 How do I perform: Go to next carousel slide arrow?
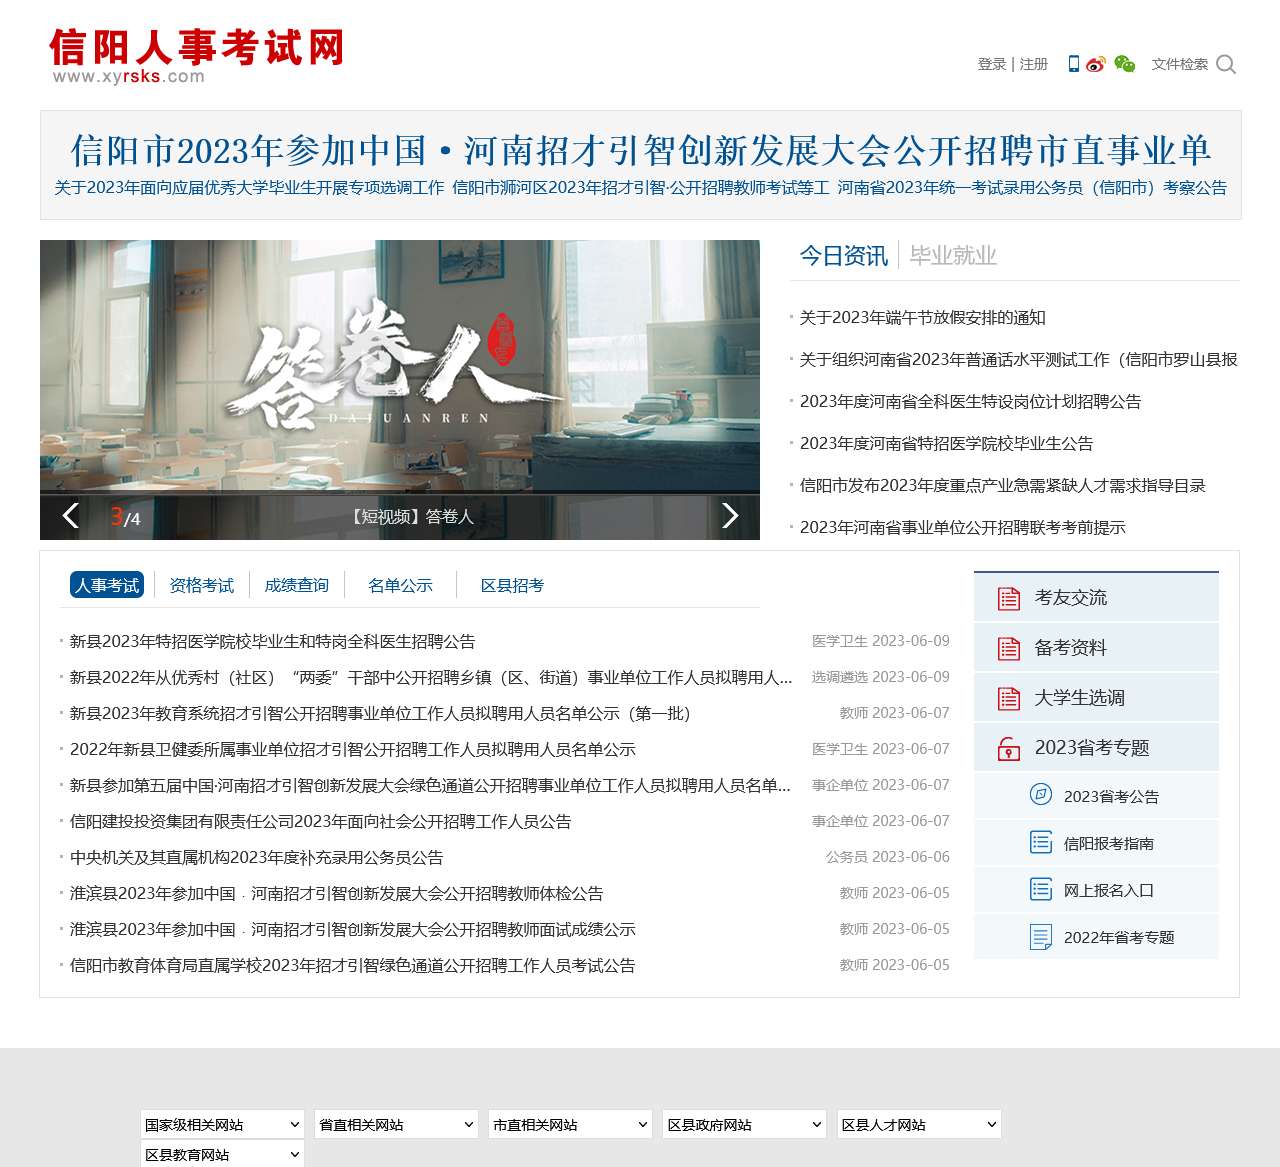pyautogui.click(x=730, y=515)
